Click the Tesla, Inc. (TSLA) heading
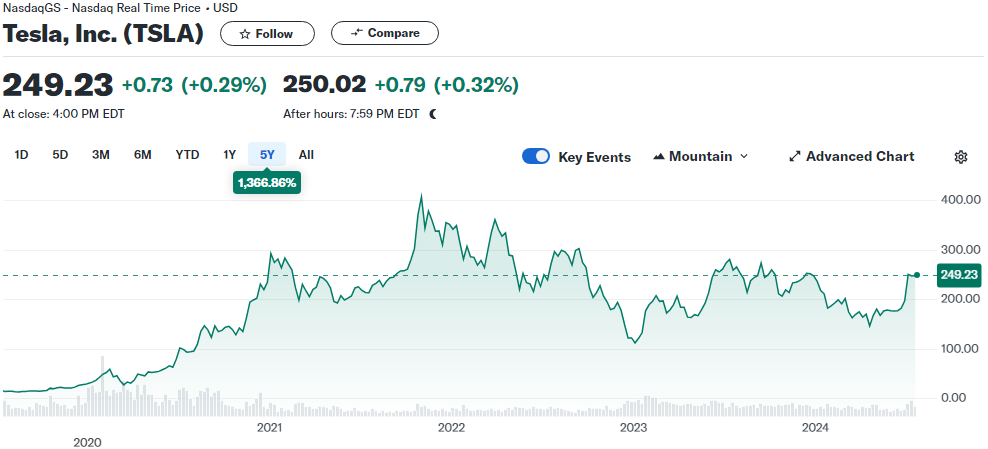The image size is (988, 449). [103, 33]
